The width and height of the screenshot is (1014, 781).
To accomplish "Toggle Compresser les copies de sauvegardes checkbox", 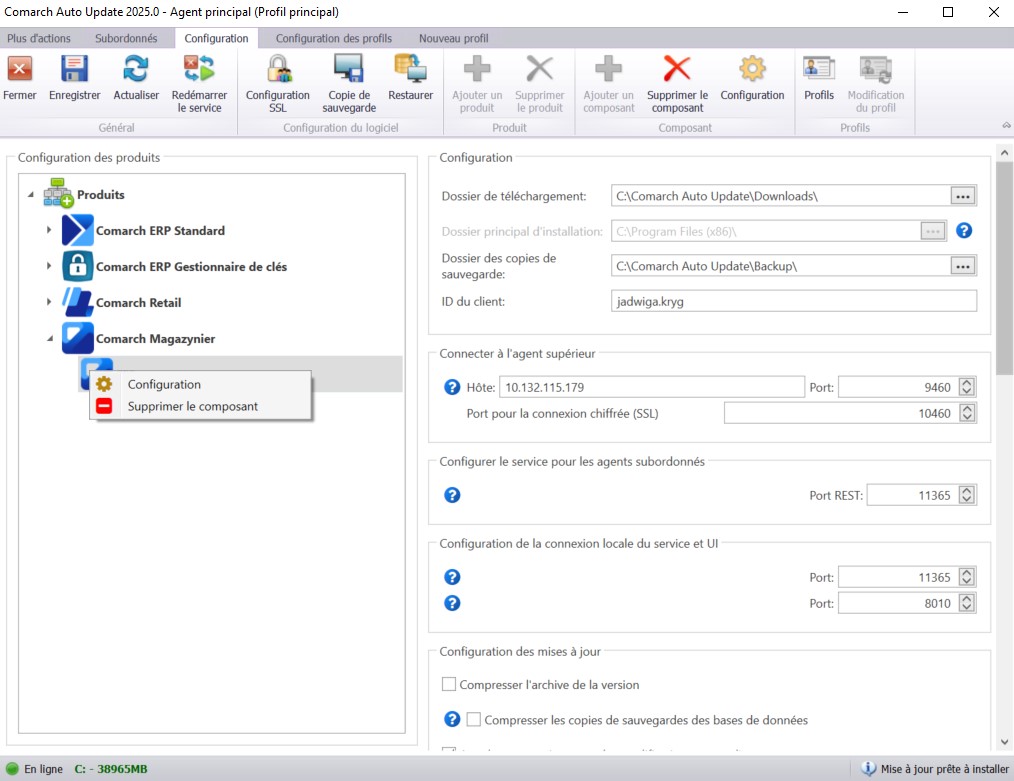I will [x=473, y=720].
